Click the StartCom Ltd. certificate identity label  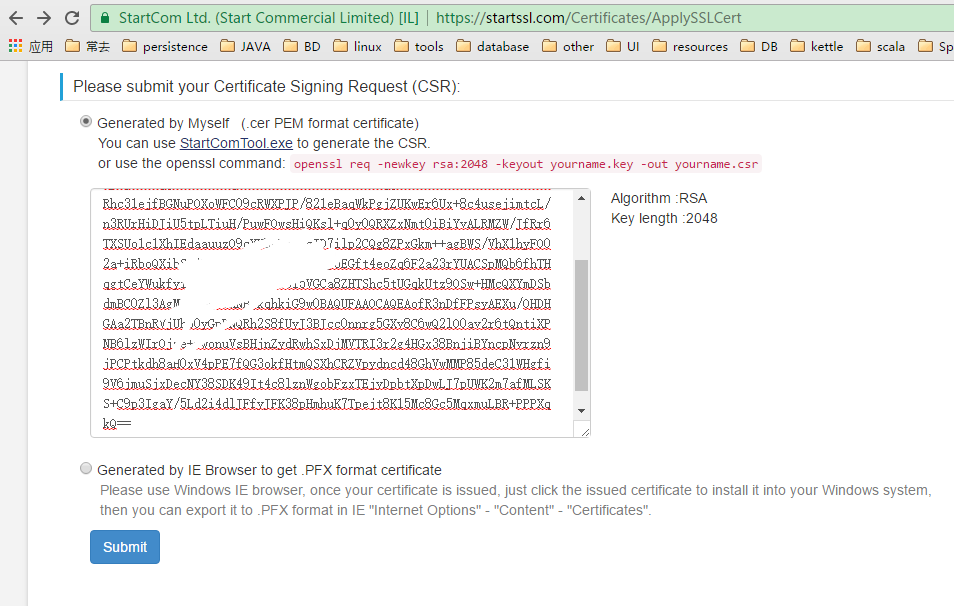point(268,18)
